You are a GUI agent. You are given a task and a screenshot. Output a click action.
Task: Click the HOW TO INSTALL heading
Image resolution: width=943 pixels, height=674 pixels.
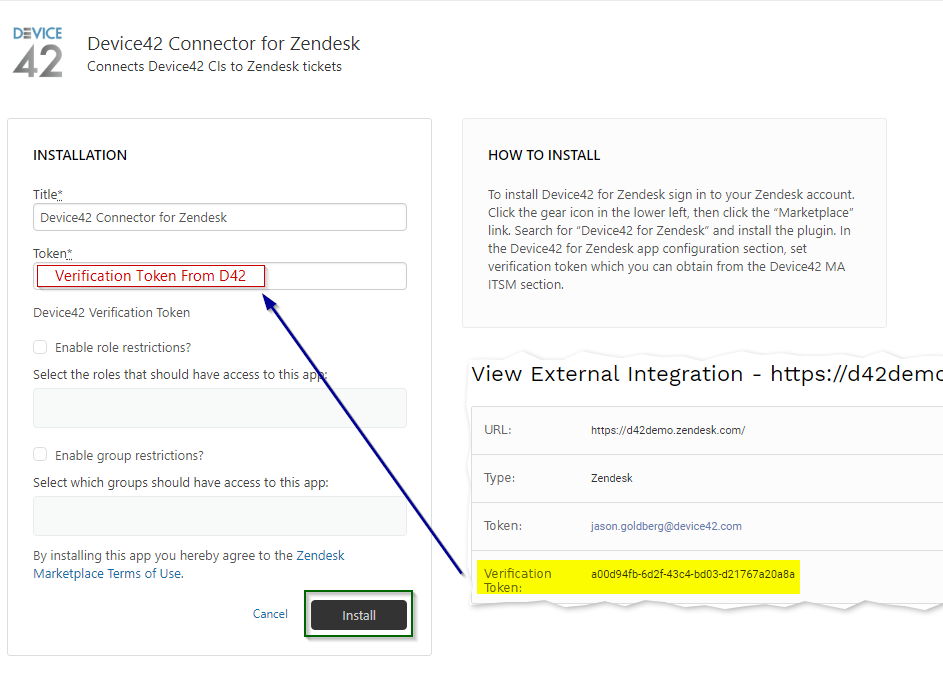(544, 155)
